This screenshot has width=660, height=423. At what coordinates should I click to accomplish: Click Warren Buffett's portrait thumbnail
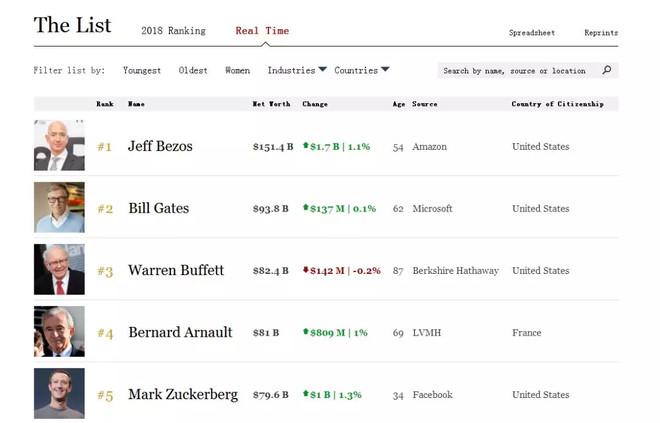[59, 270]
